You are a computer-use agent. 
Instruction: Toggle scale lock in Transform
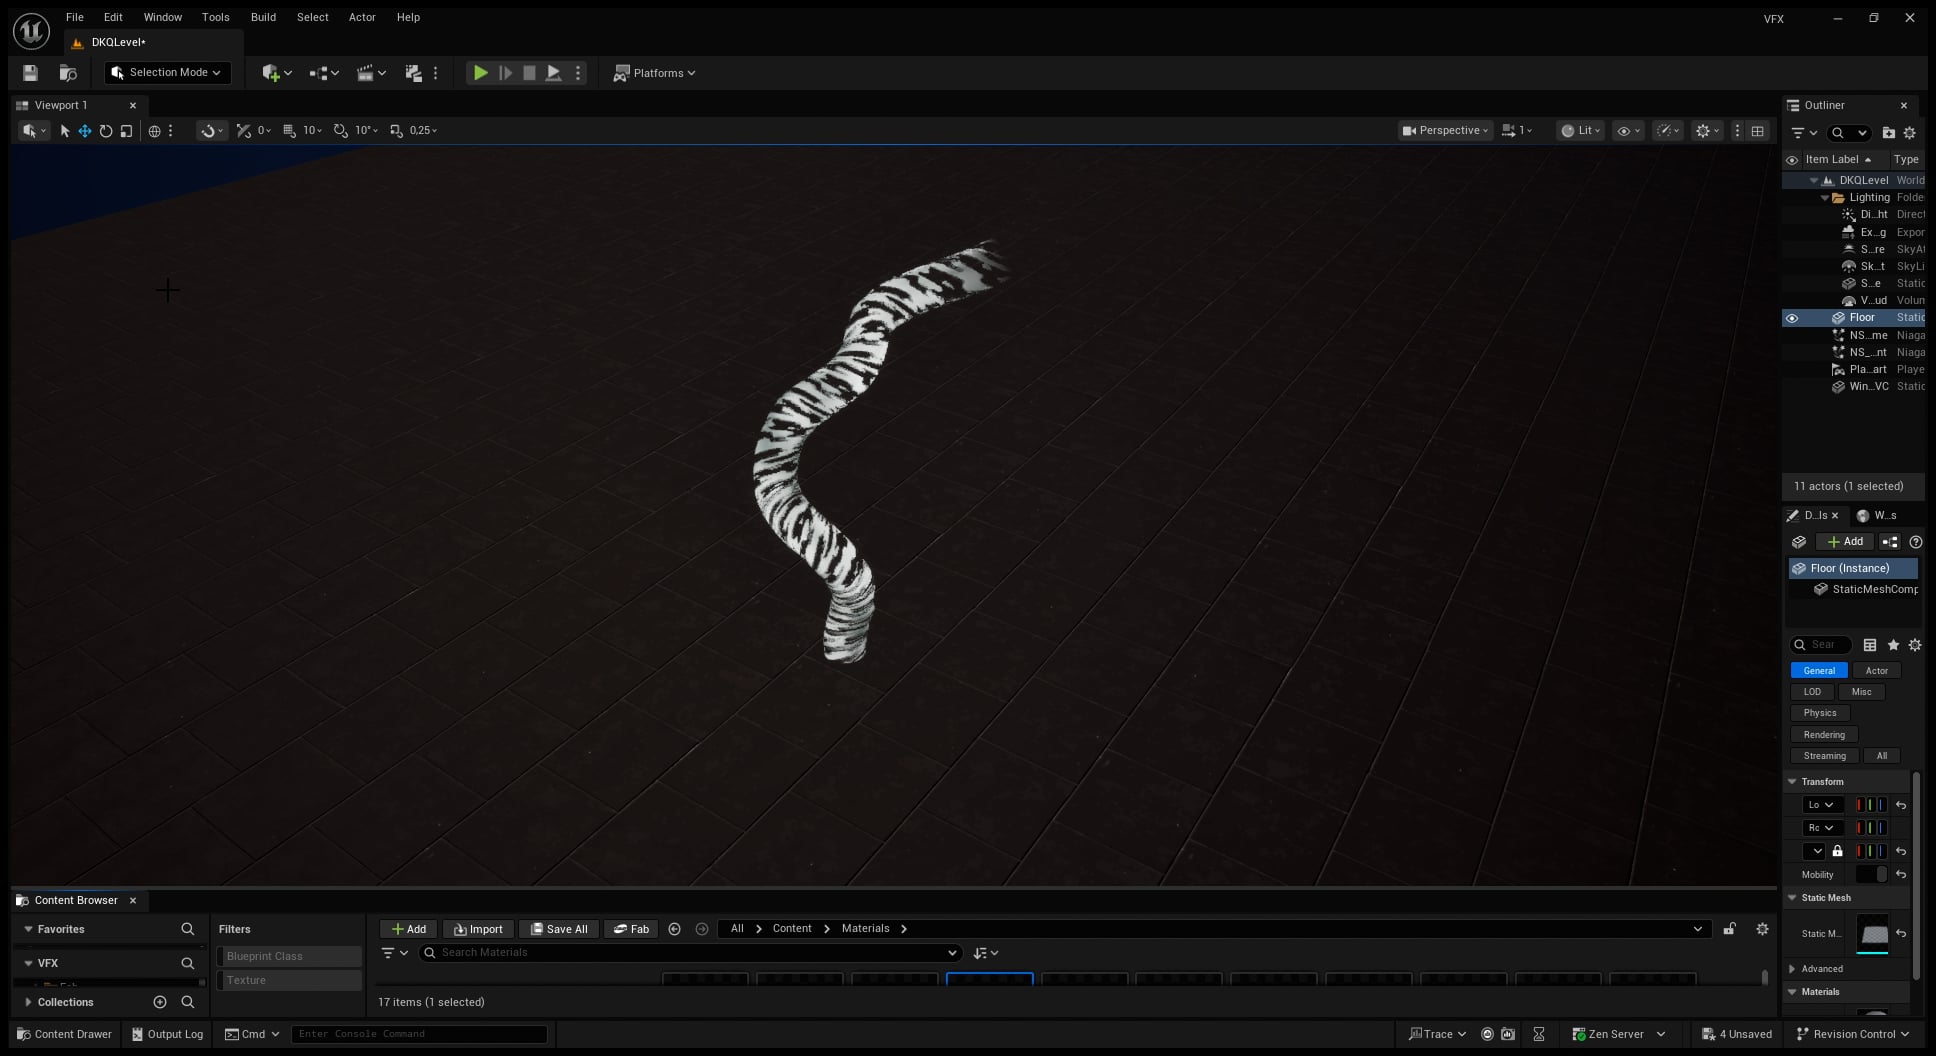1837,851
